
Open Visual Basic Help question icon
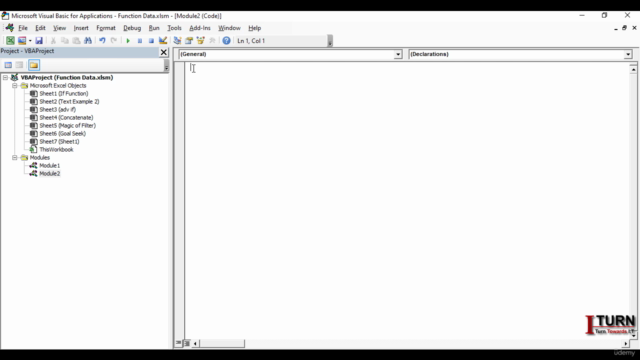227,40
